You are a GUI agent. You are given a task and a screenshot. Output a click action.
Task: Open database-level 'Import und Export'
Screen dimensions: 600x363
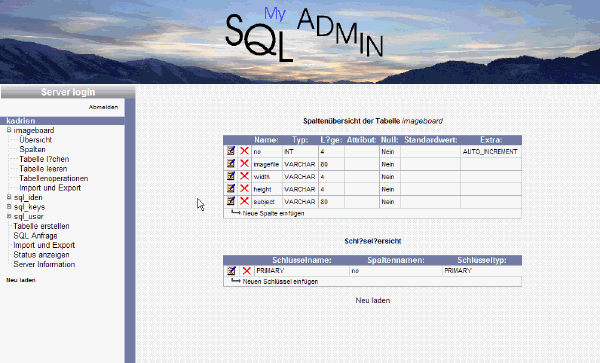44,245
